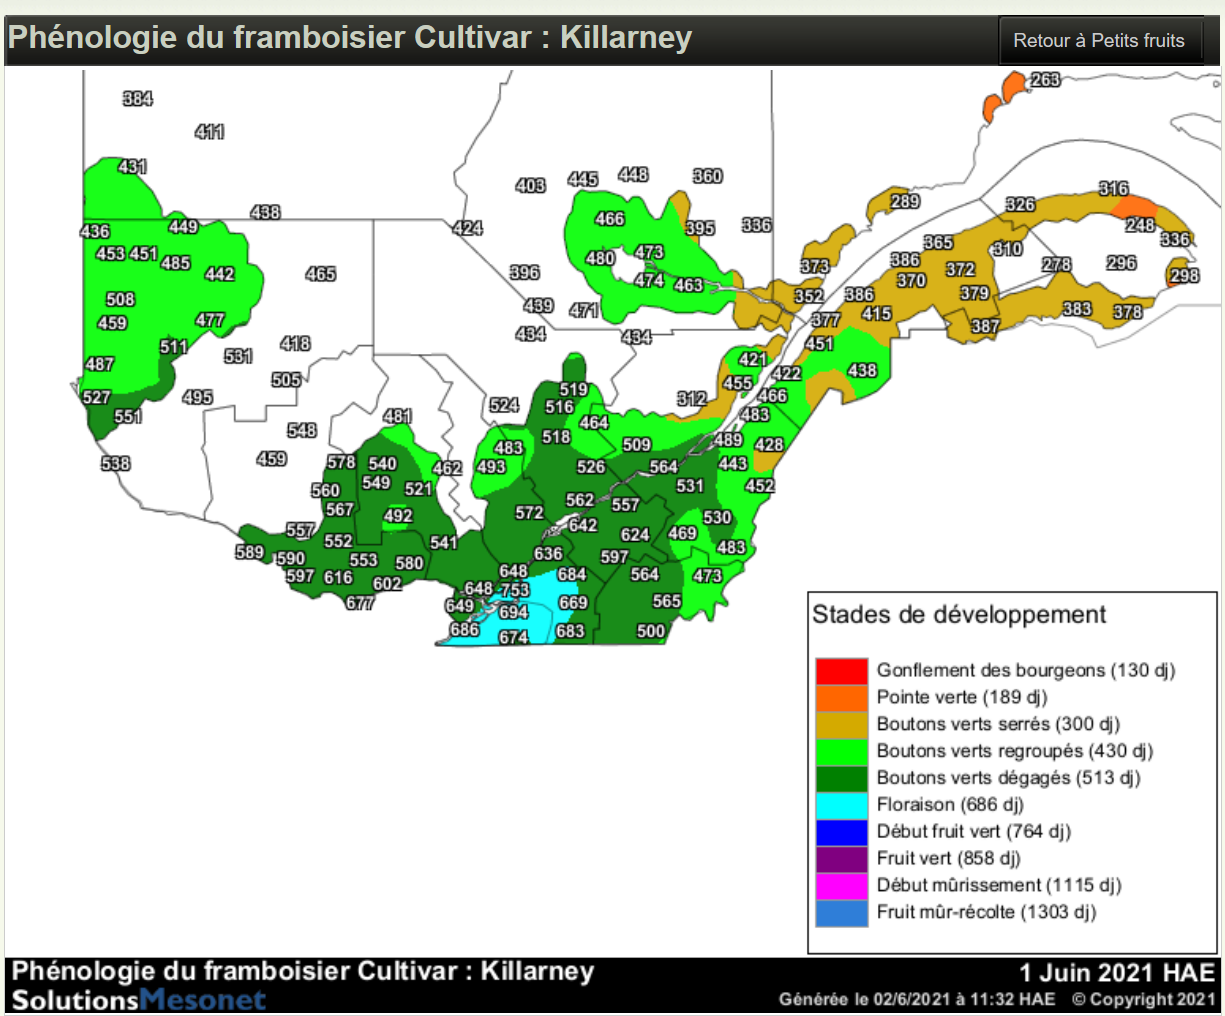Click the SolutionsMesonet logo

138,999
